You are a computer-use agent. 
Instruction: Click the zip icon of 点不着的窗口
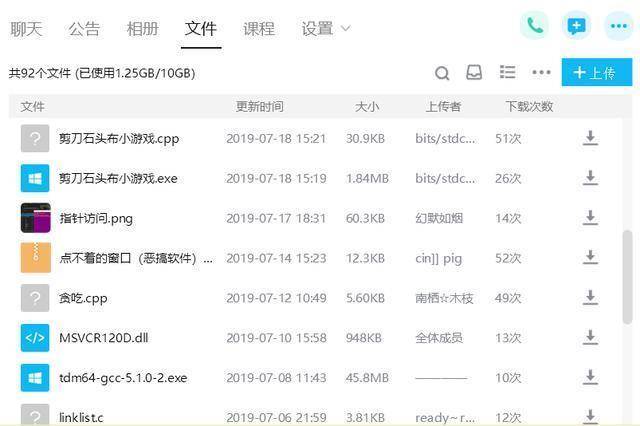click(x=36, y=257)
